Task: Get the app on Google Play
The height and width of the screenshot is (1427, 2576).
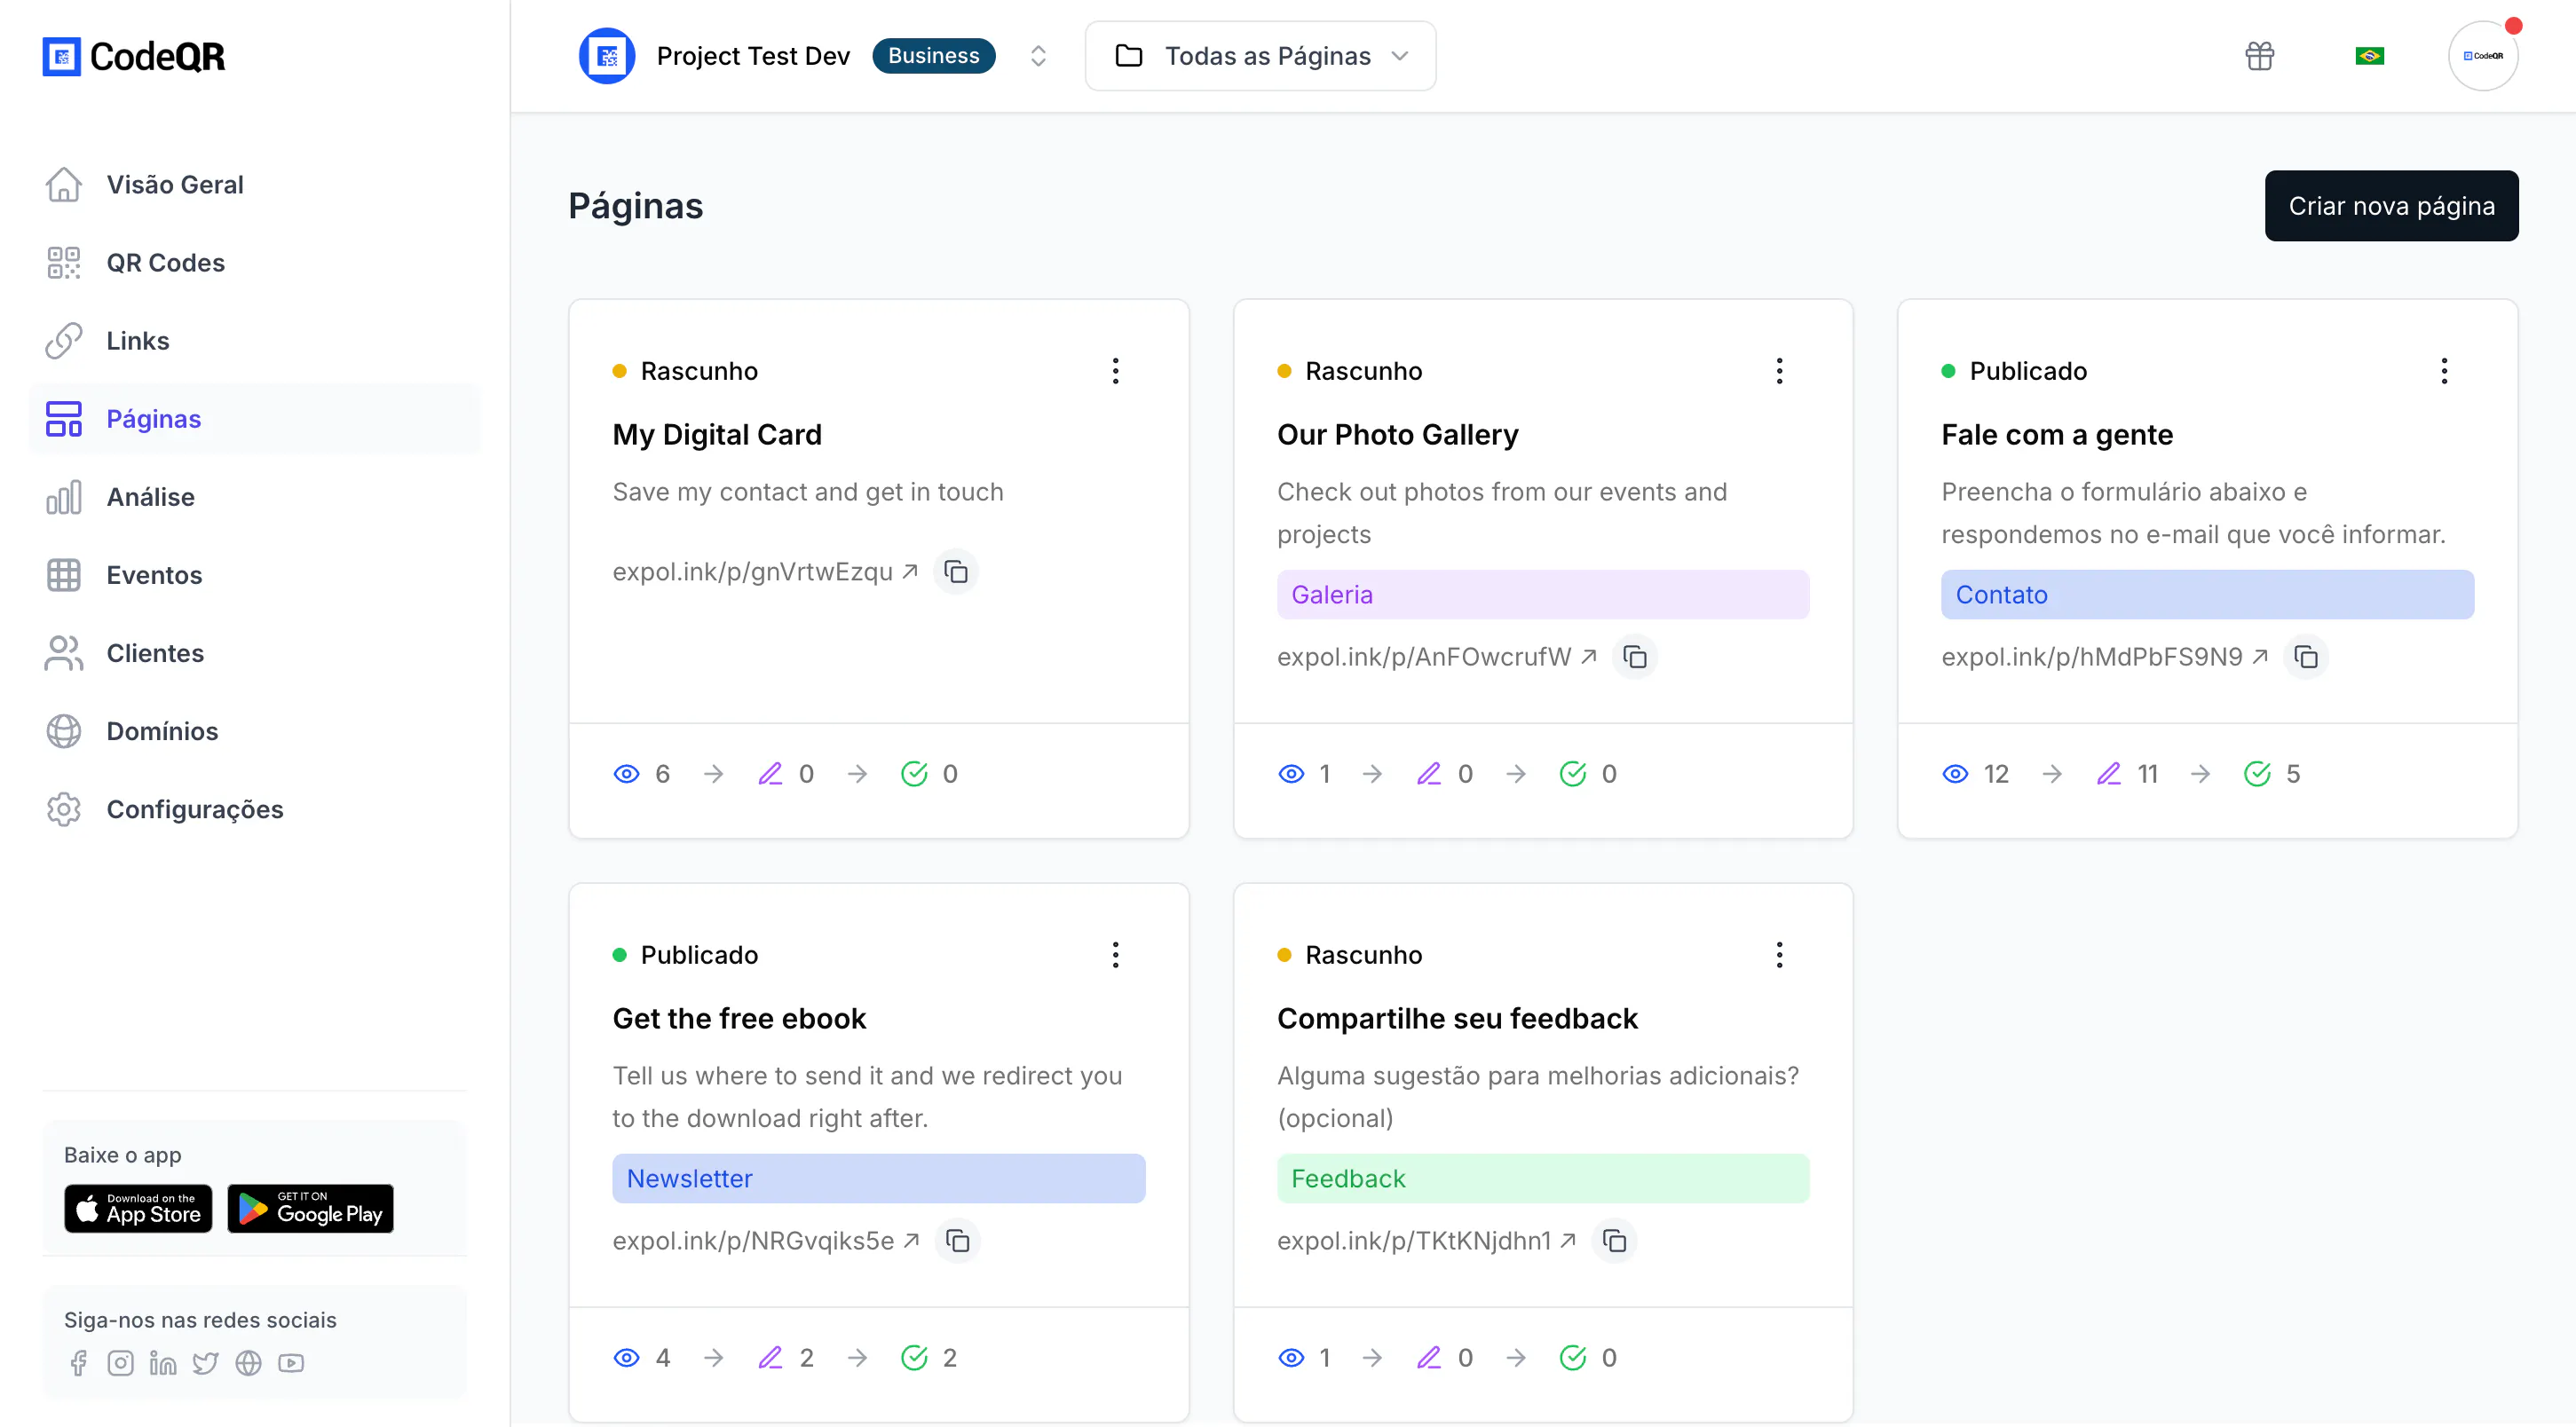Action: click(x=310, y=1208)
